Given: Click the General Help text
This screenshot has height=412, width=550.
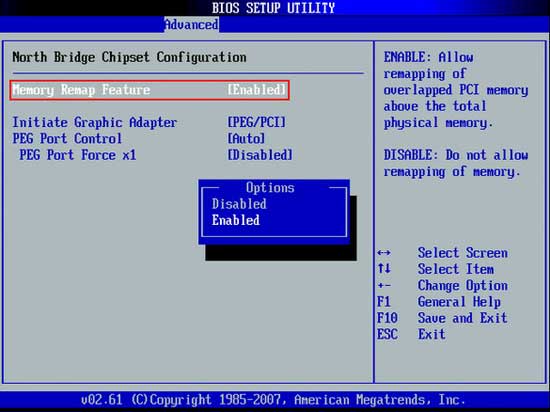Looking at the screenshot, I should [x=459, y=302].
